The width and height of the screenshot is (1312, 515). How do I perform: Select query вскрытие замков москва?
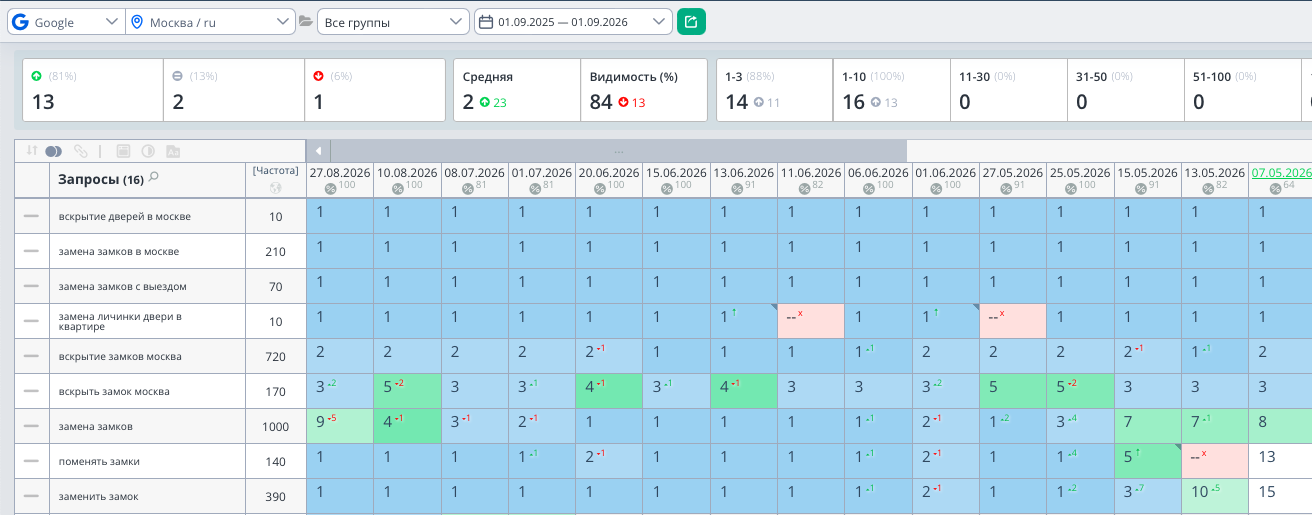click(120, 356)
